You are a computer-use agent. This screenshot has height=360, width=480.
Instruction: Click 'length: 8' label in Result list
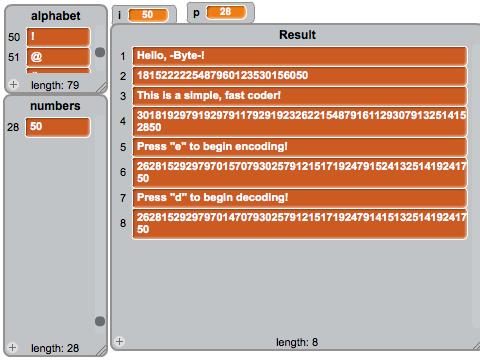point(297,342)
